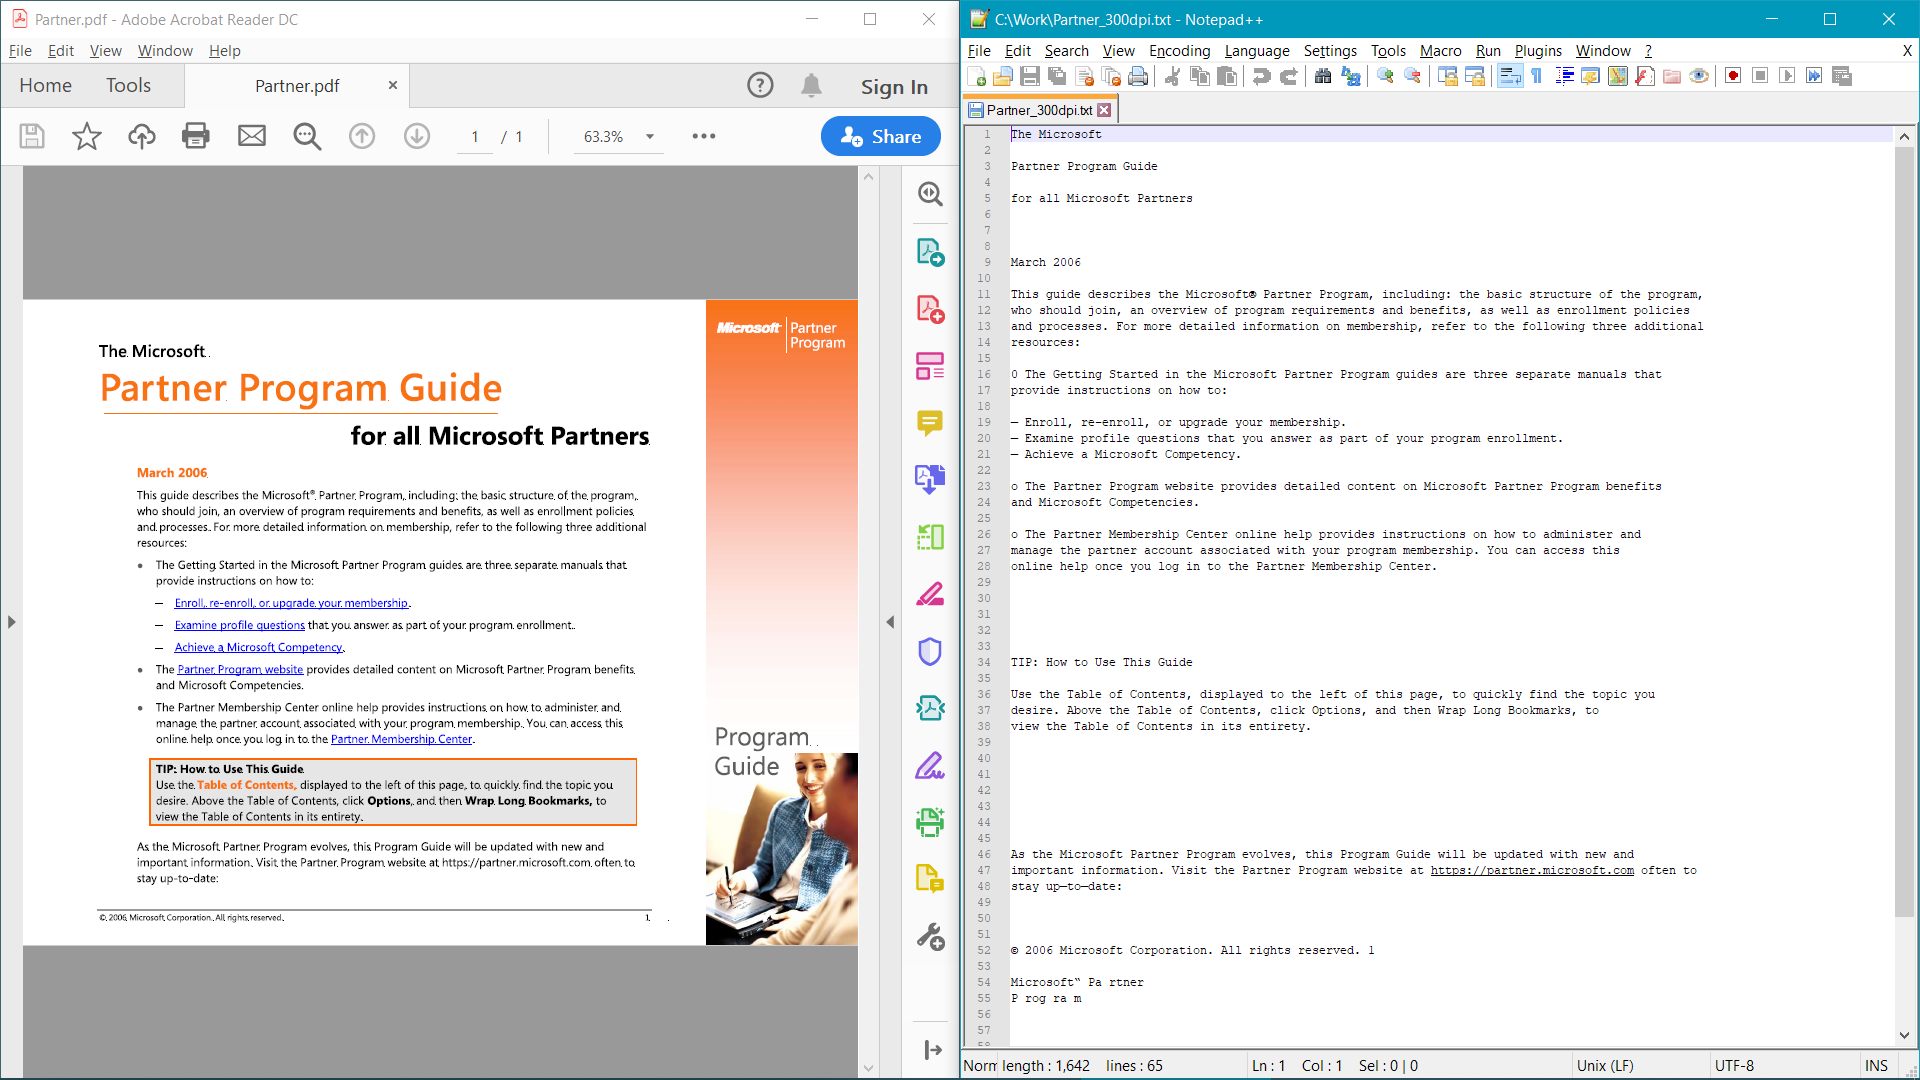The width and height of the screenshot is (1920, 1080).
Task: Select the Partner_300dpi.txt tab in Notepad++
Action: tap(1040, 110)
